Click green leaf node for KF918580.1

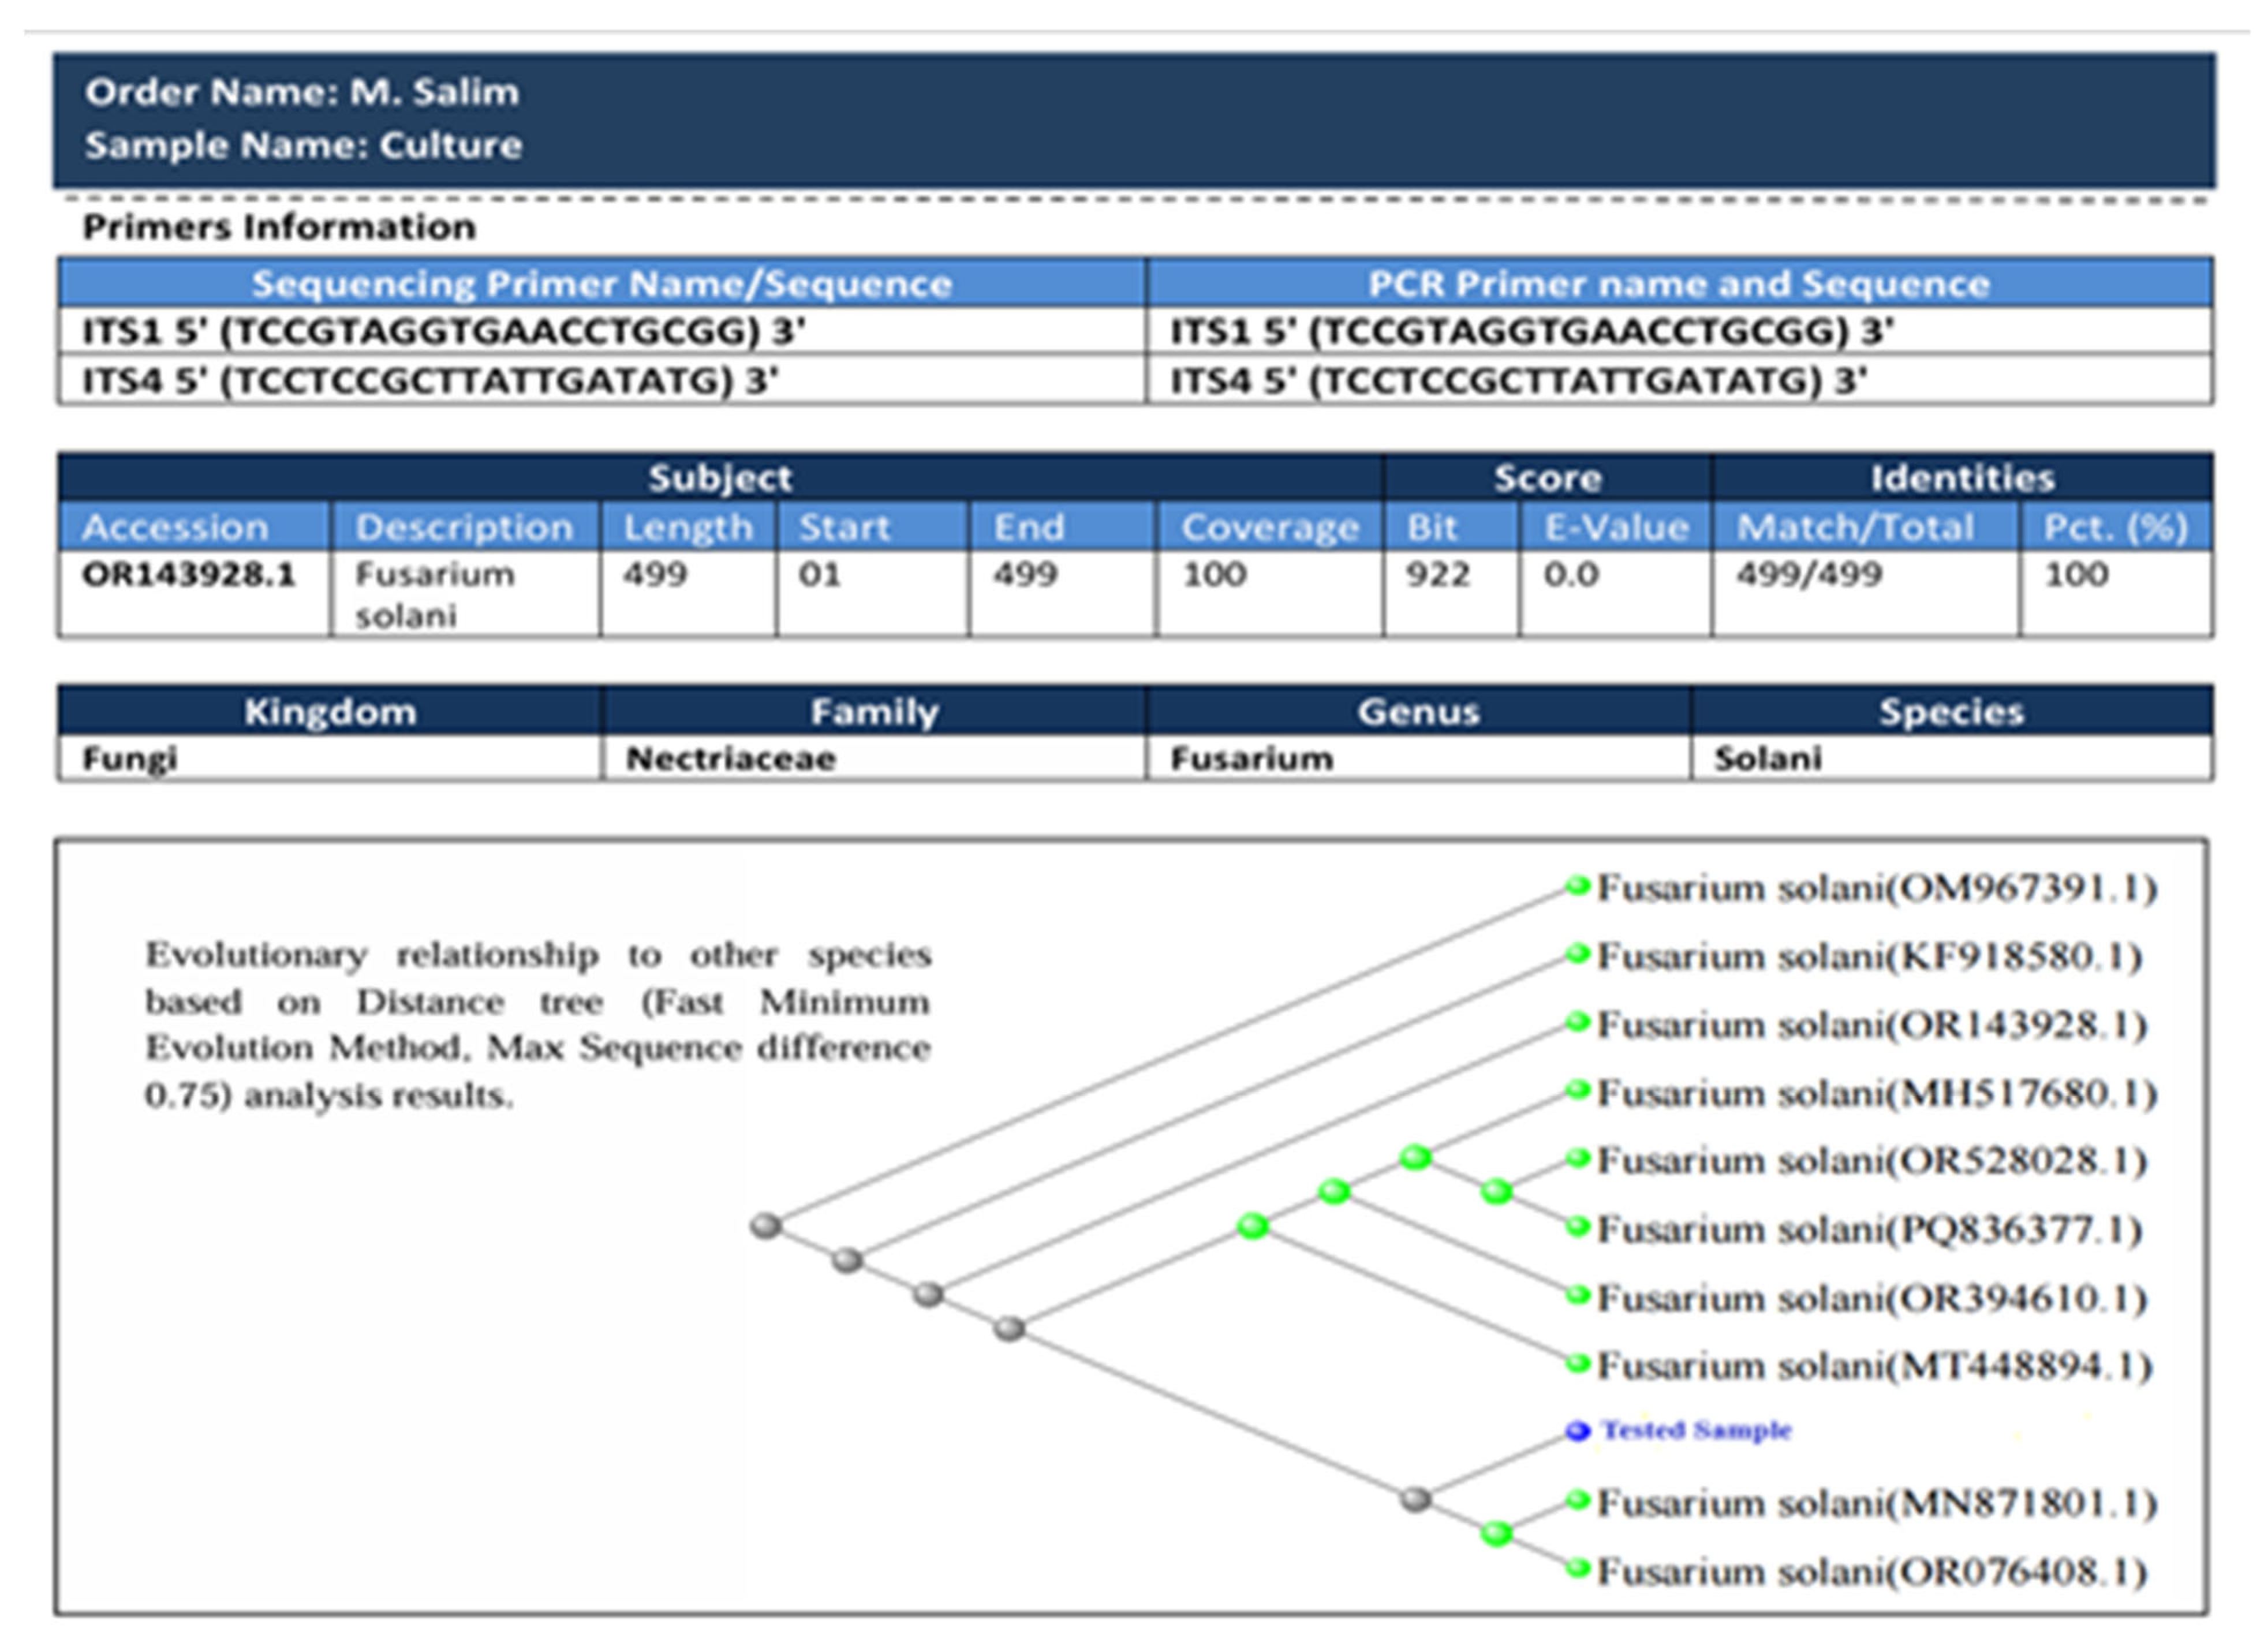[1577, 954]
